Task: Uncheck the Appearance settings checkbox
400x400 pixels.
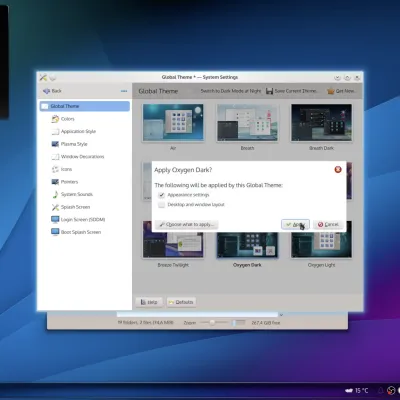Action: [x=161, y=195]
